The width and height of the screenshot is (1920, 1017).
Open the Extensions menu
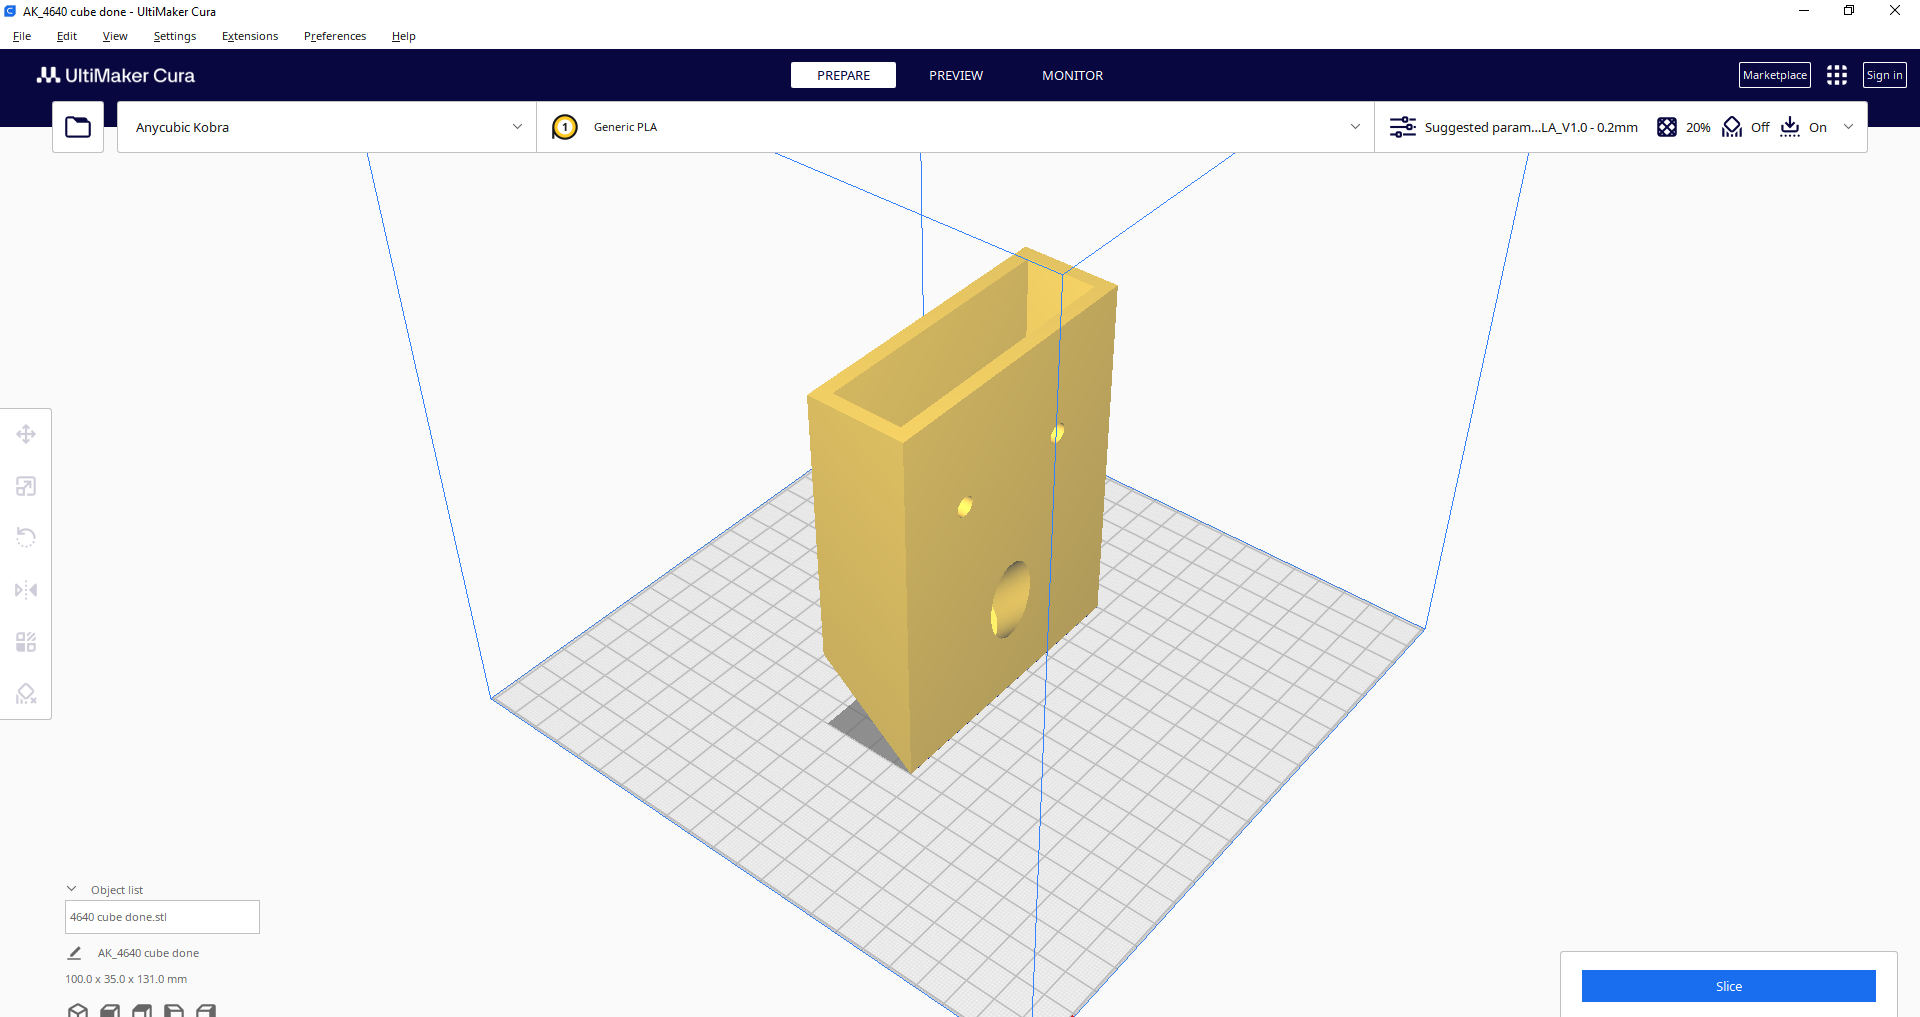pos(250,36)
